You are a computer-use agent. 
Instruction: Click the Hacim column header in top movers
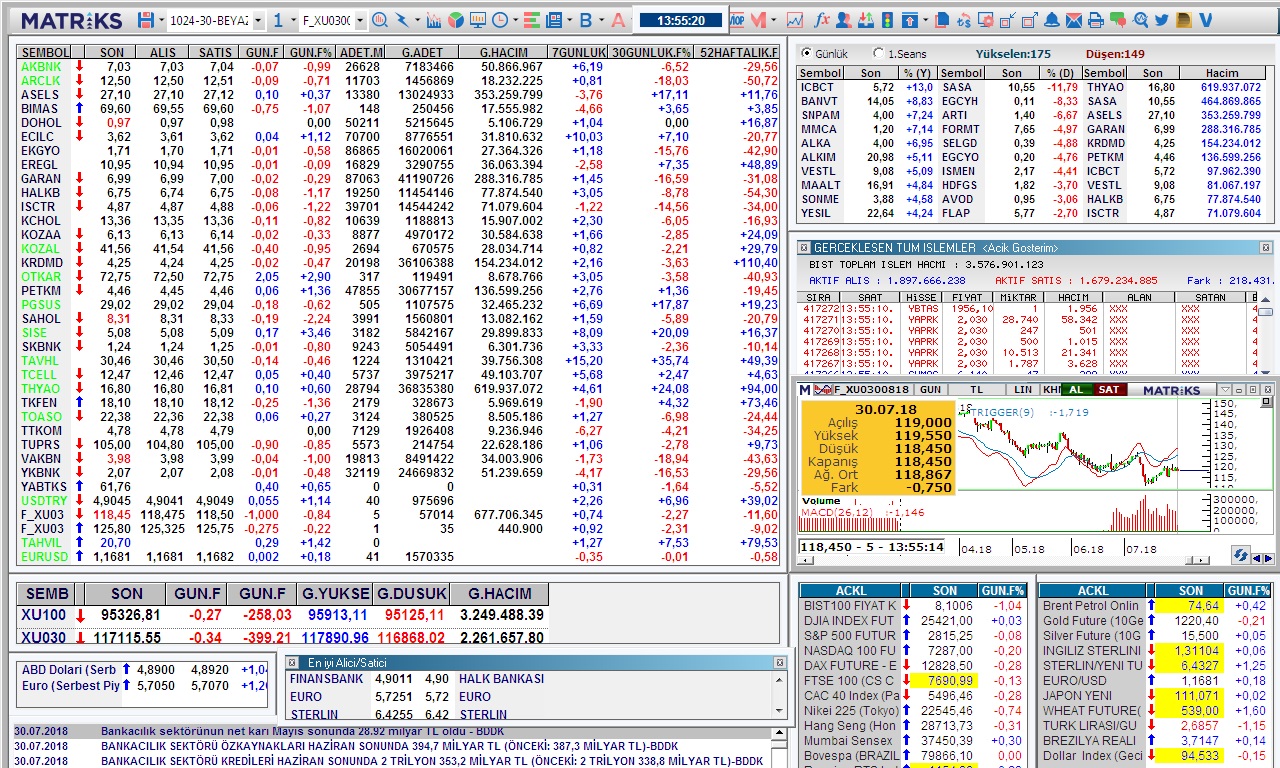(1222, 73)
